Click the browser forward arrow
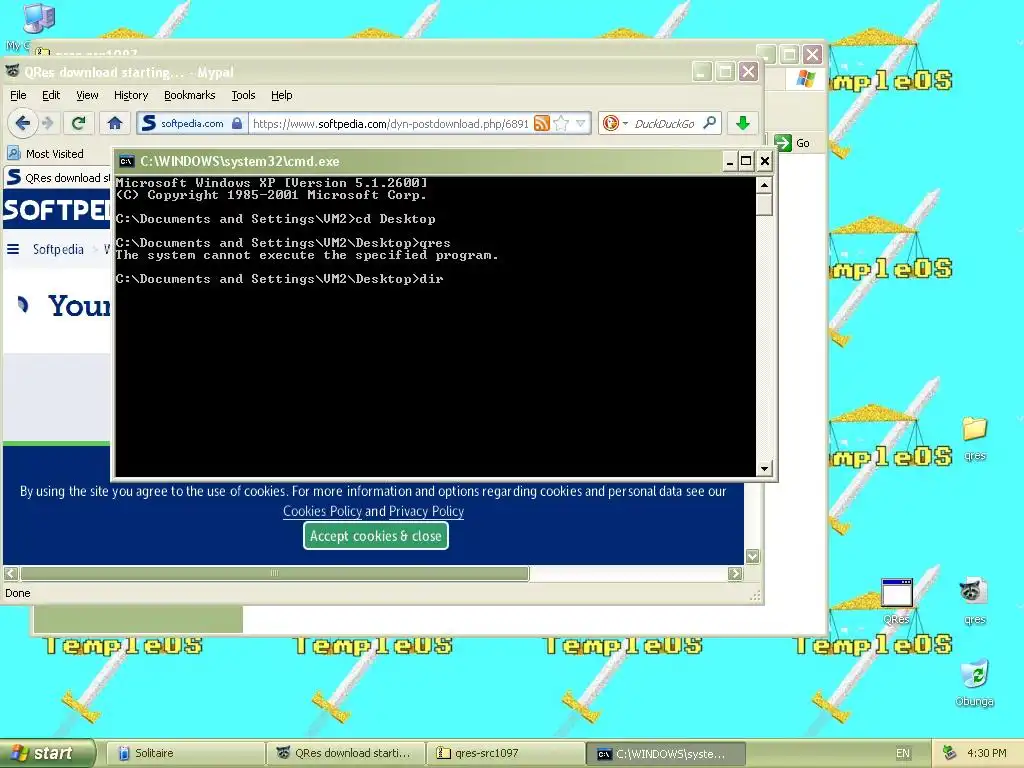This screenshot has height=768, width=1024. pyautogui.click(x=48, y=123)
